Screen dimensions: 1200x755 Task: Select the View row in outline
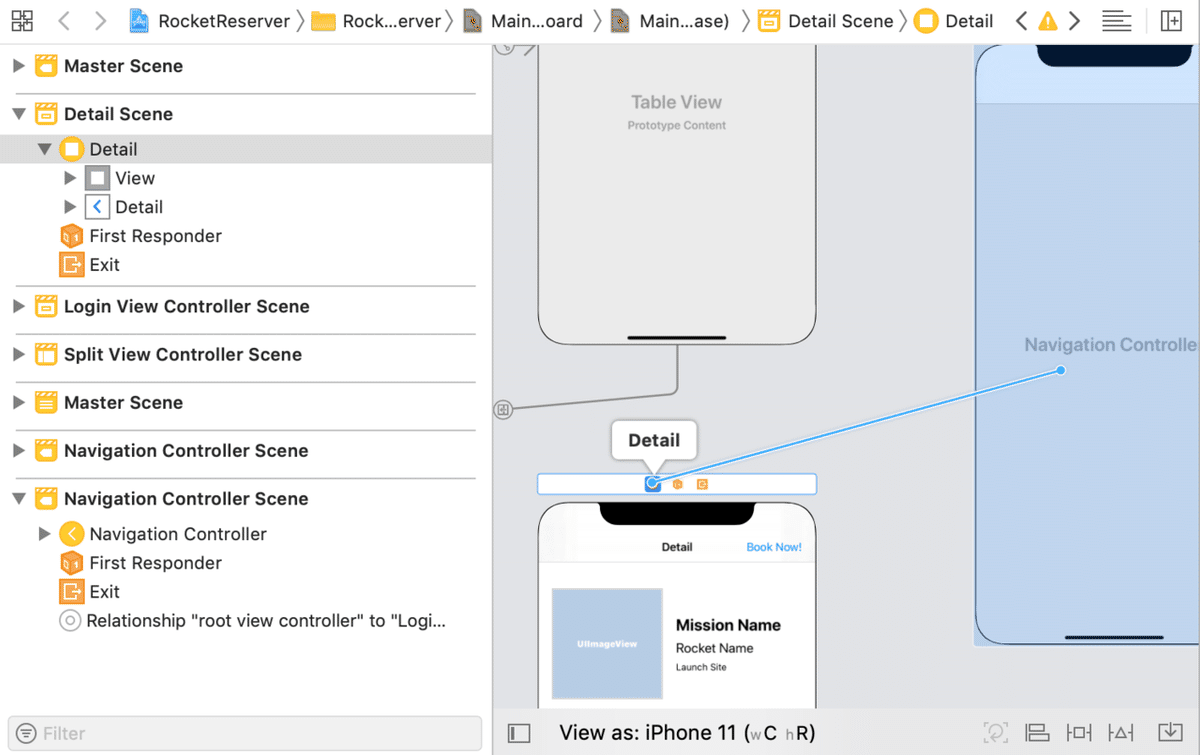[x=246, y=178]
